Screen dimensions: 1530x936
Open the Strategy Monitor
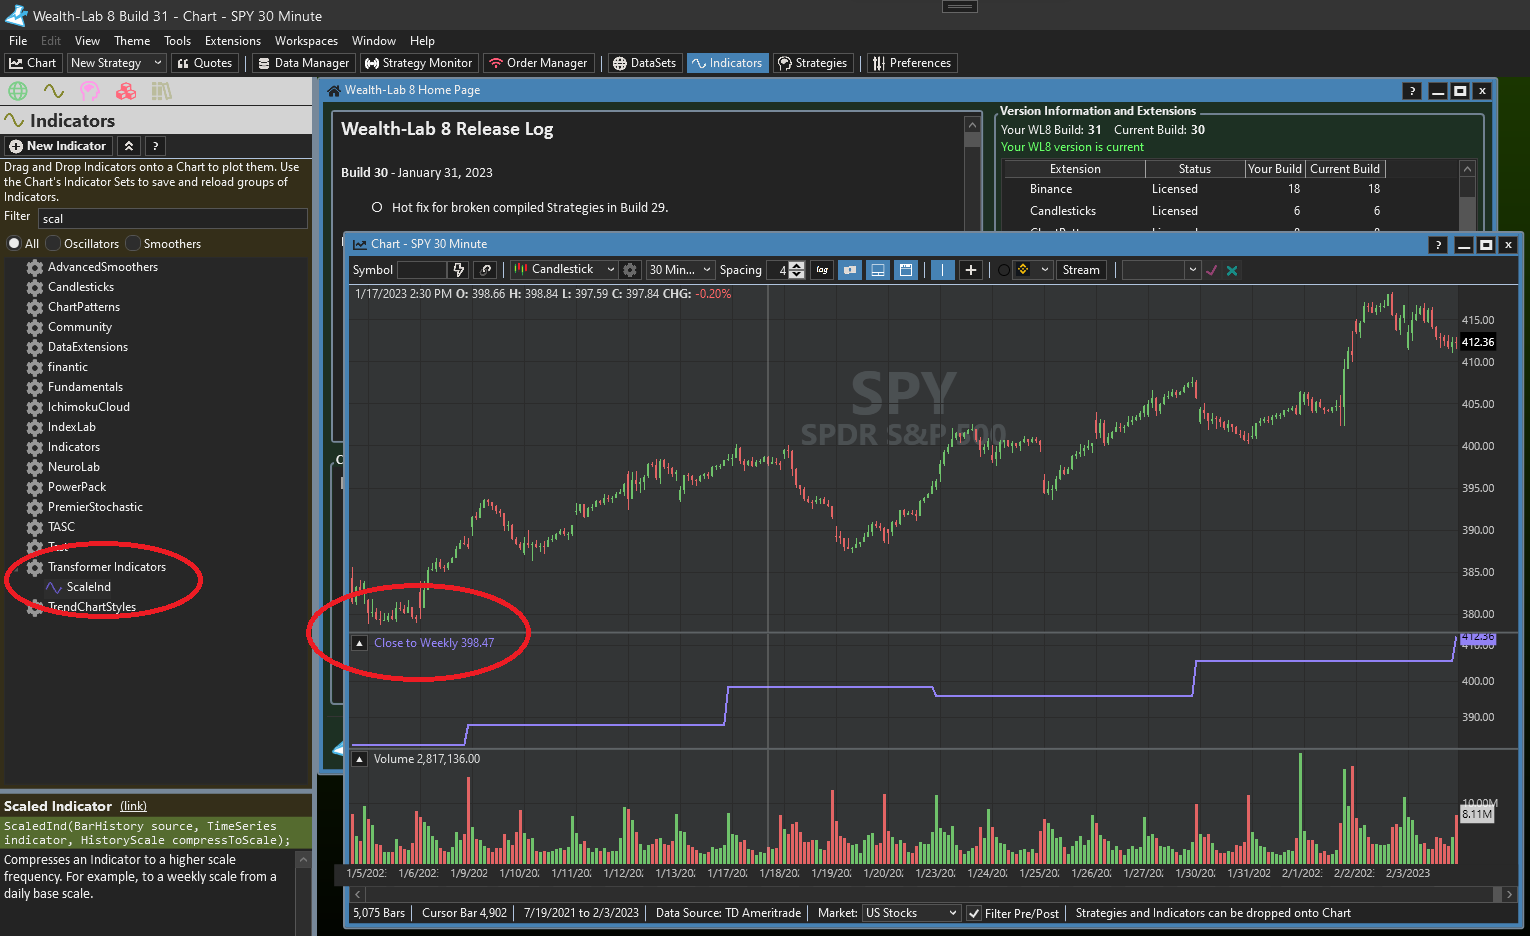pos(418,63)
